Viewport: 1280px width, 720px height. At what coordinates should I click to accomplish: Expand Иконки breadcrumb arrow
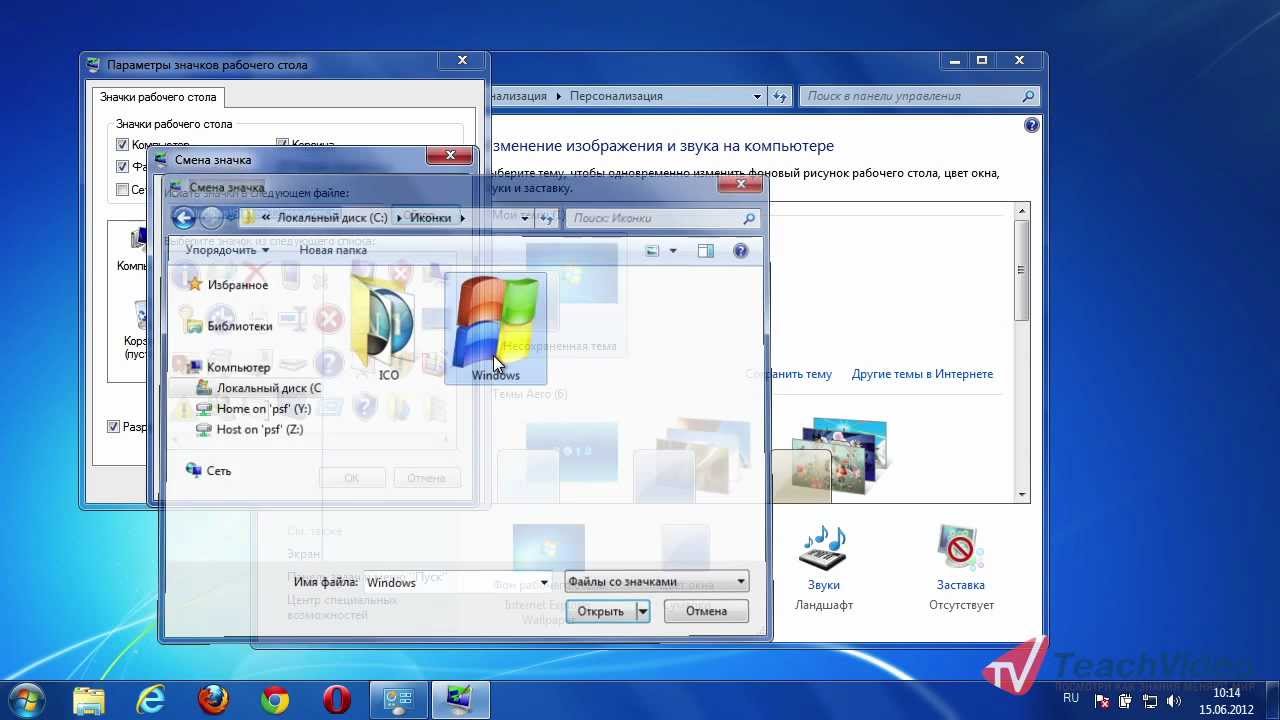coord(461,218)
